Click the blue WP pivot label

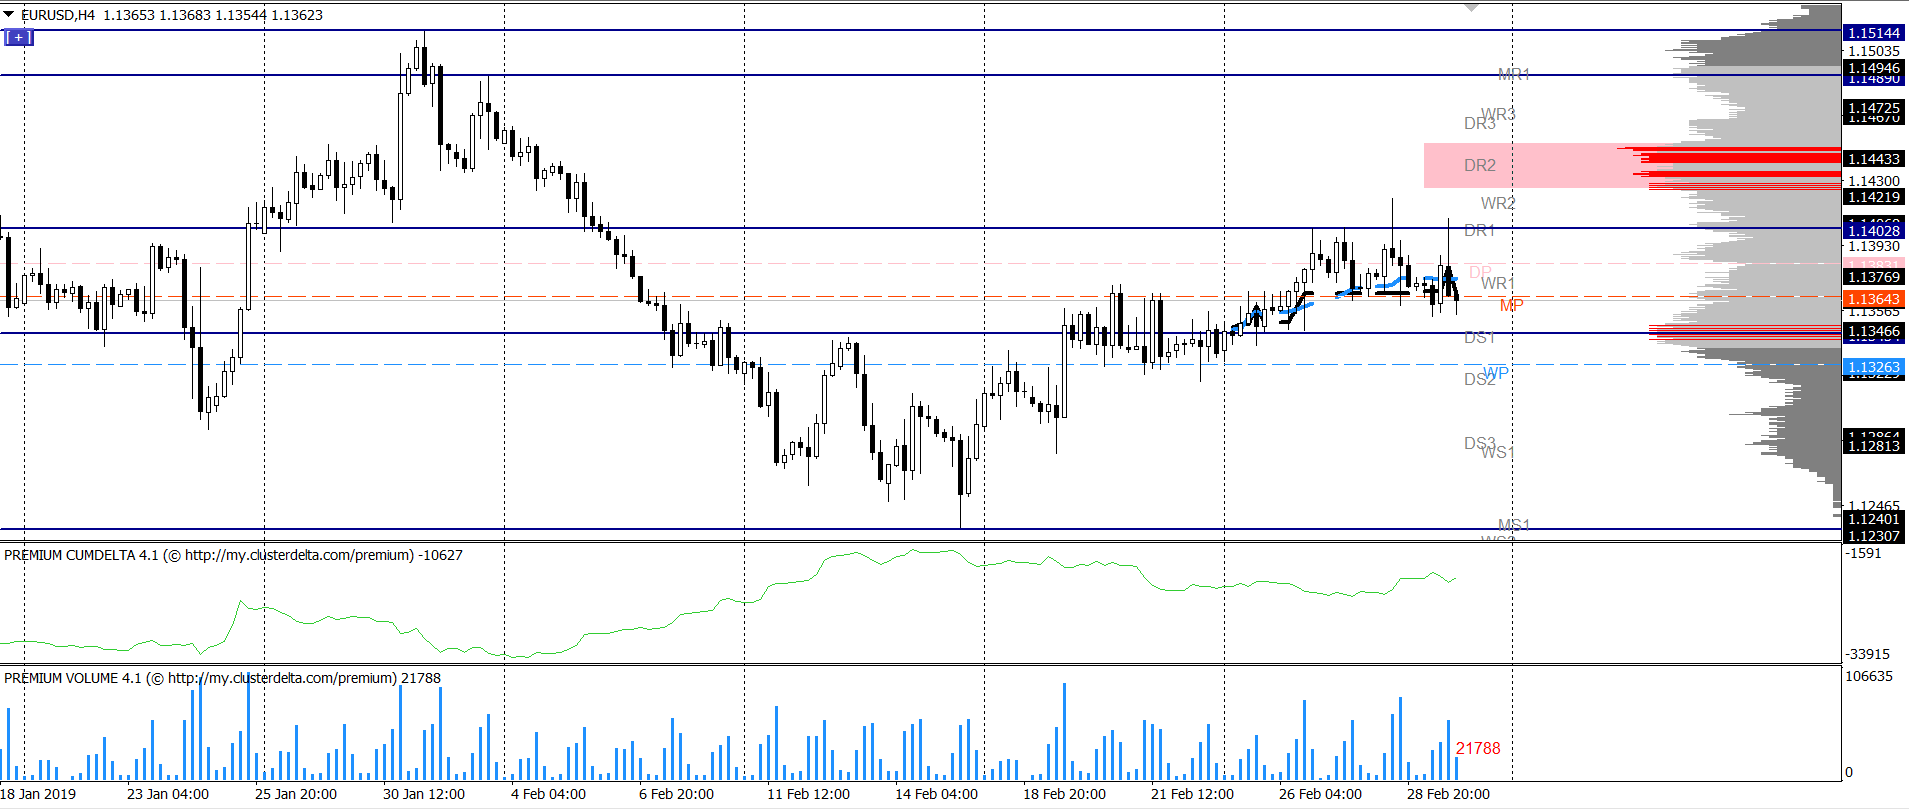coord(1496,372)
